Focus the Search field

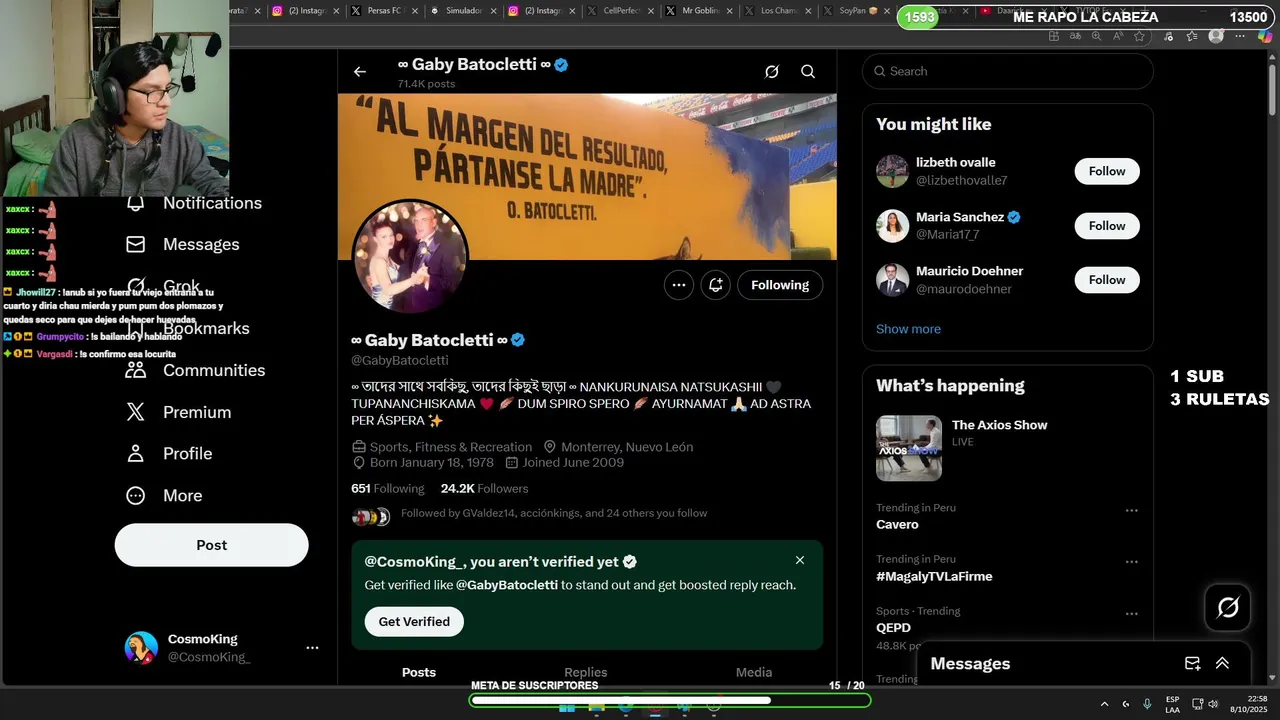(x=1008, y=71)
